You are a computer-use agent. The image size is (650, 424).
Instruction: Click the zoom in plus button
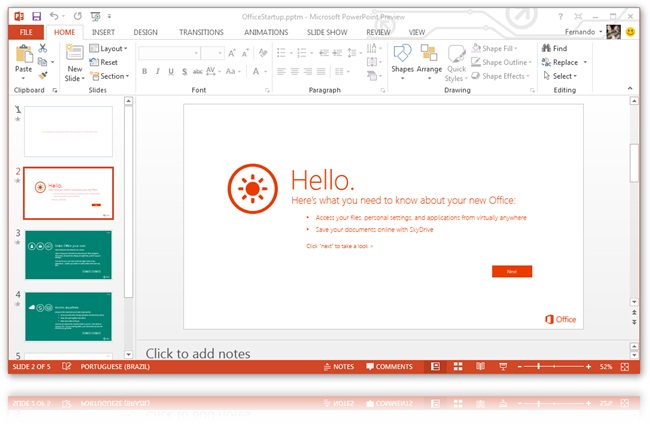click(x=588, y=367)
